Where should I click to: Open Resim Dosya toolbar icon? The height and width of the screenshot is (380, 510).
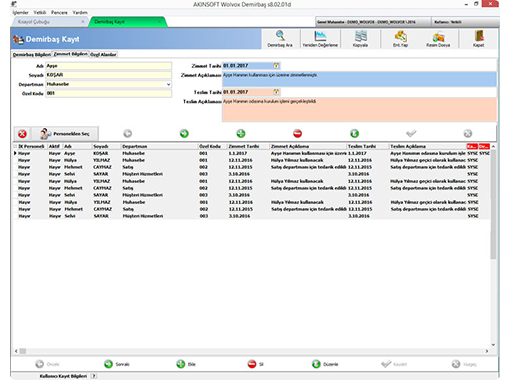438,39
